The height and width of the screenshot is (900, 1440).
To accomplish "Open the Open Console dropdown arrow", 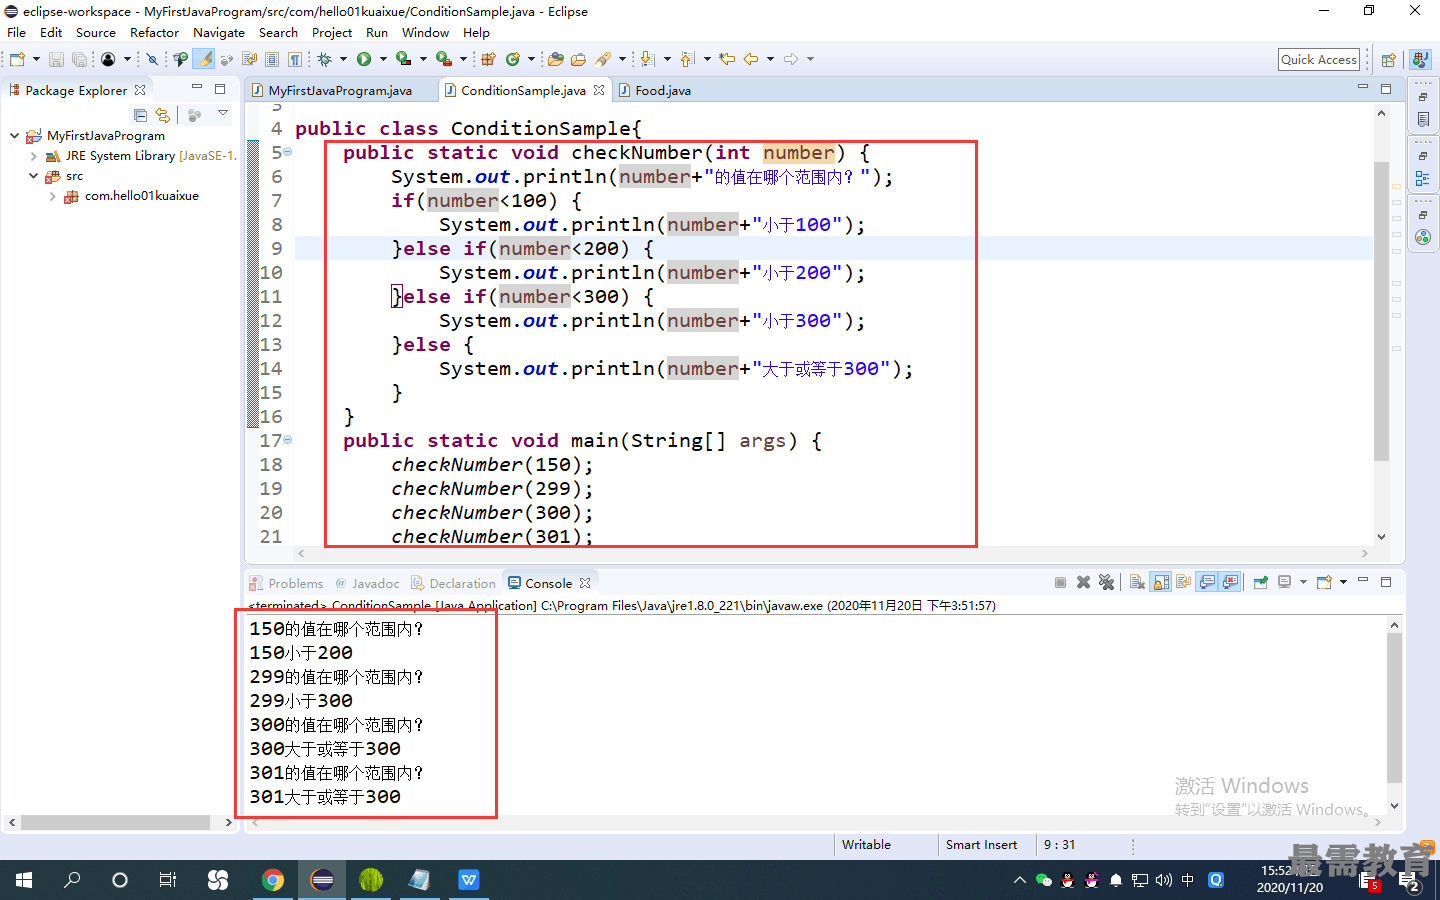I will [x=1343, y=582].
